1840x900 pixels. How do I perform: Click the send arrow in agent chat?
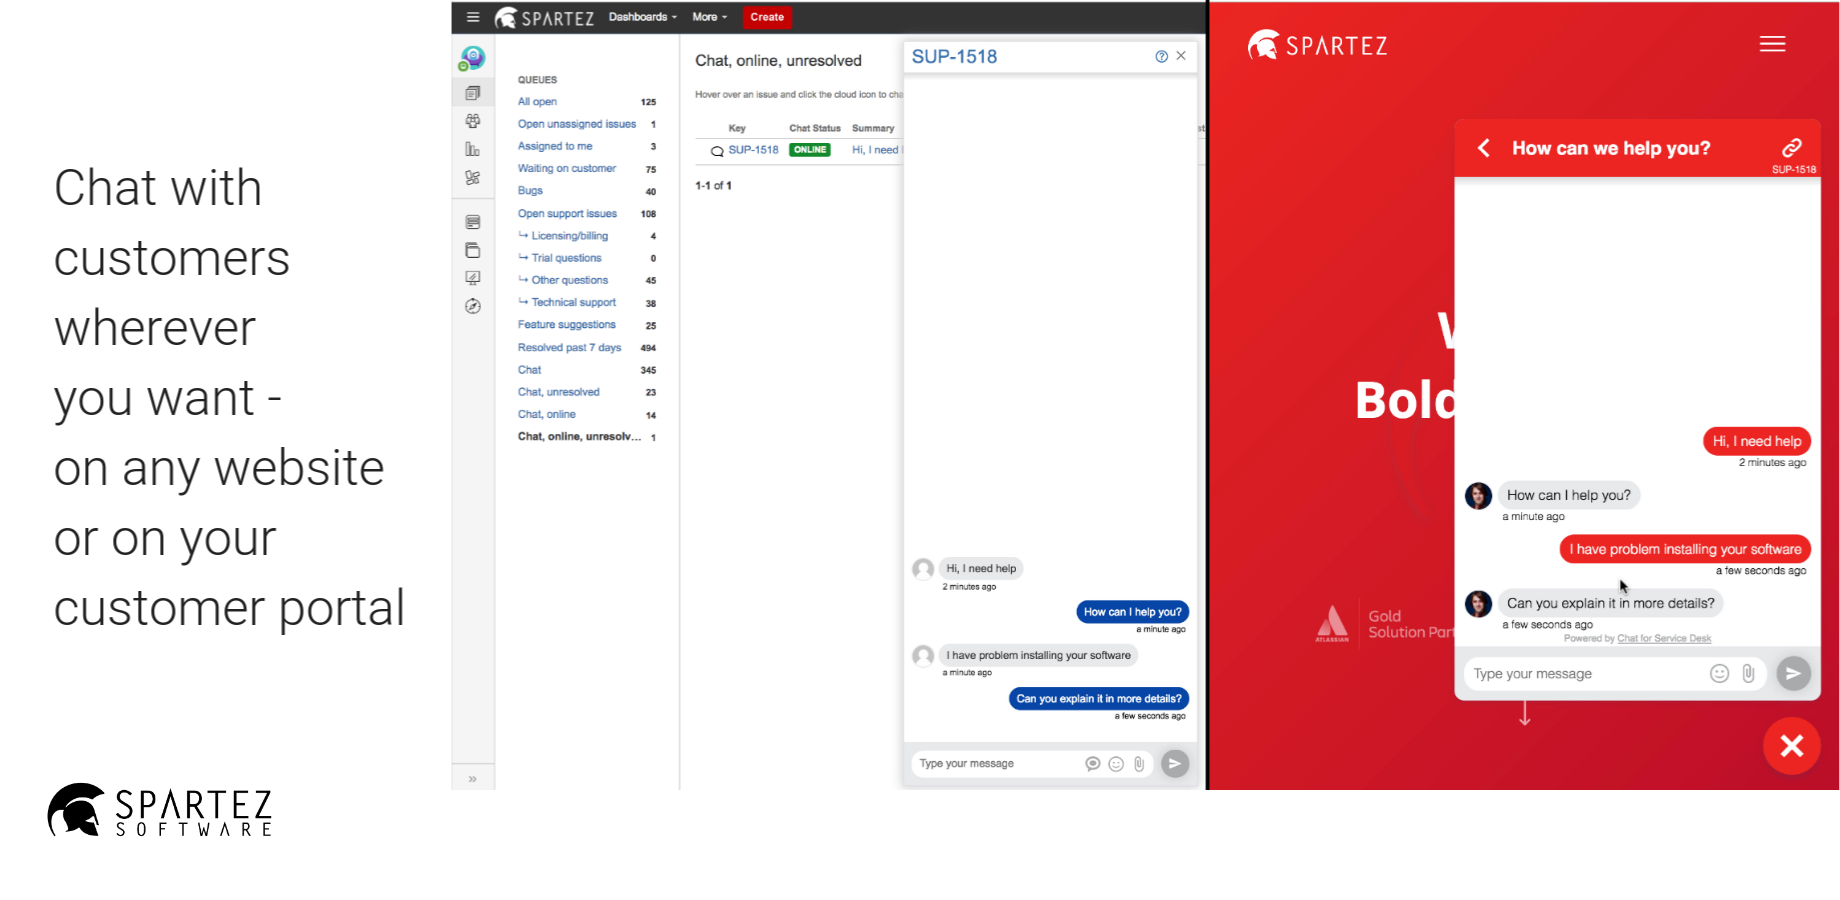pos(1175,764)
